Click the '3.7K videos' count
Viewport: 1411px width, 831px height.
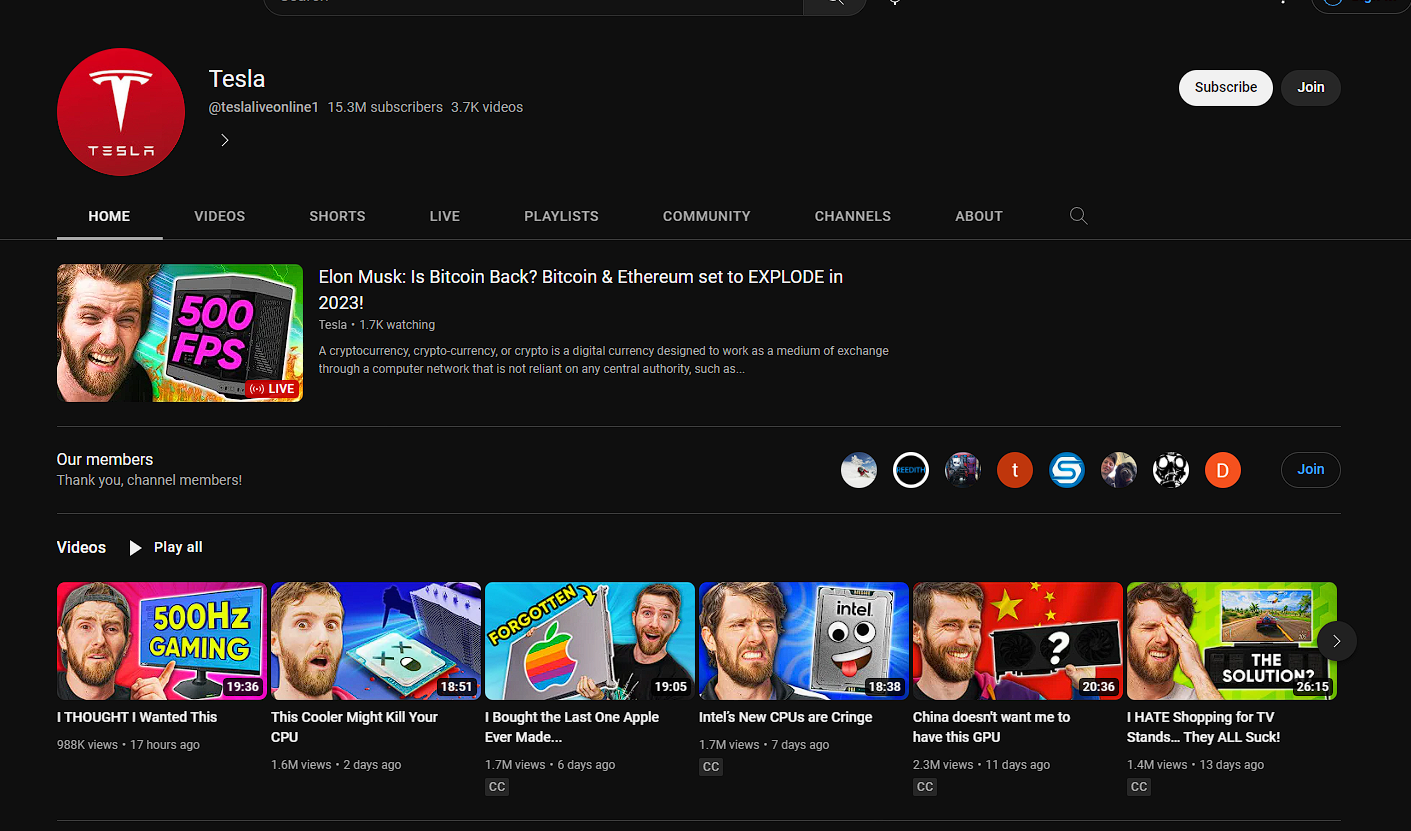(487, 107)
